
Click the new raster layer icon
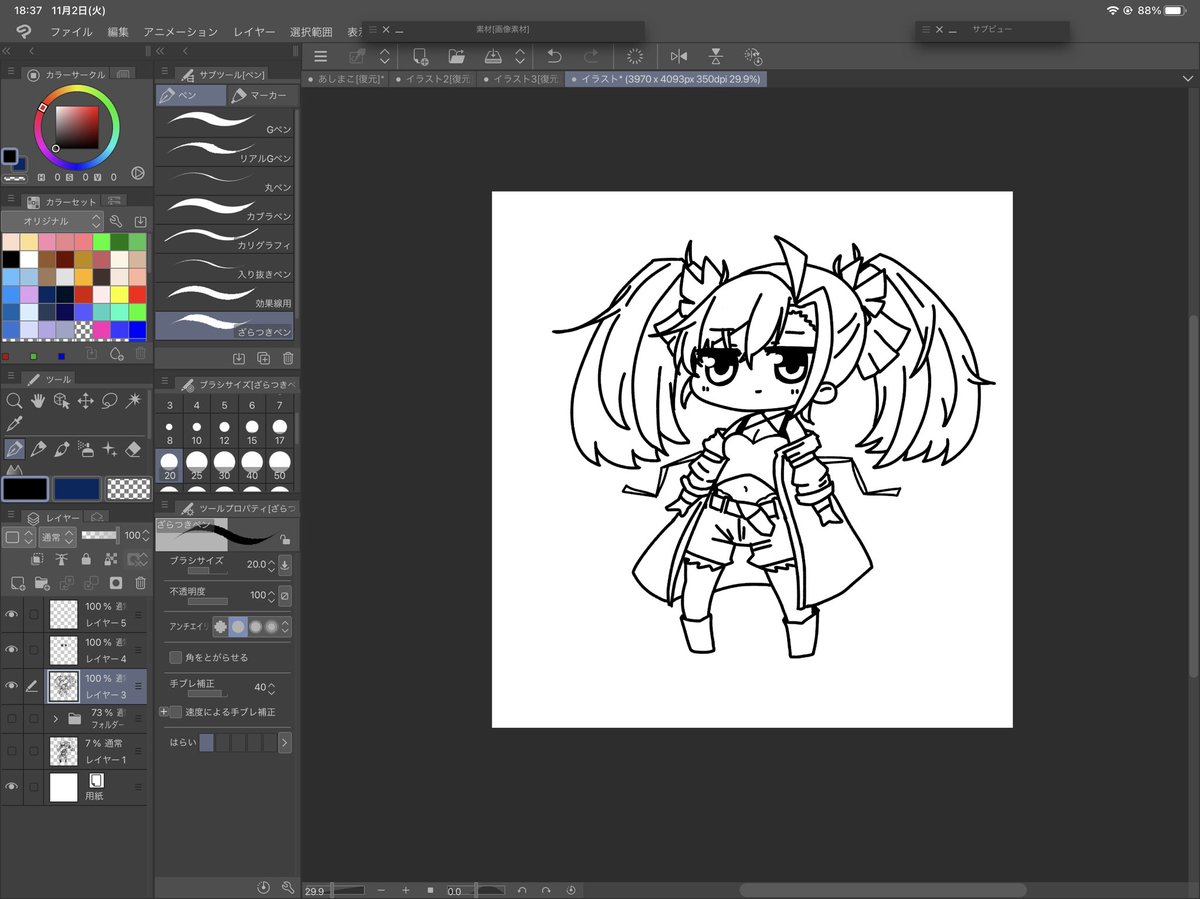[x=17, y=583]
